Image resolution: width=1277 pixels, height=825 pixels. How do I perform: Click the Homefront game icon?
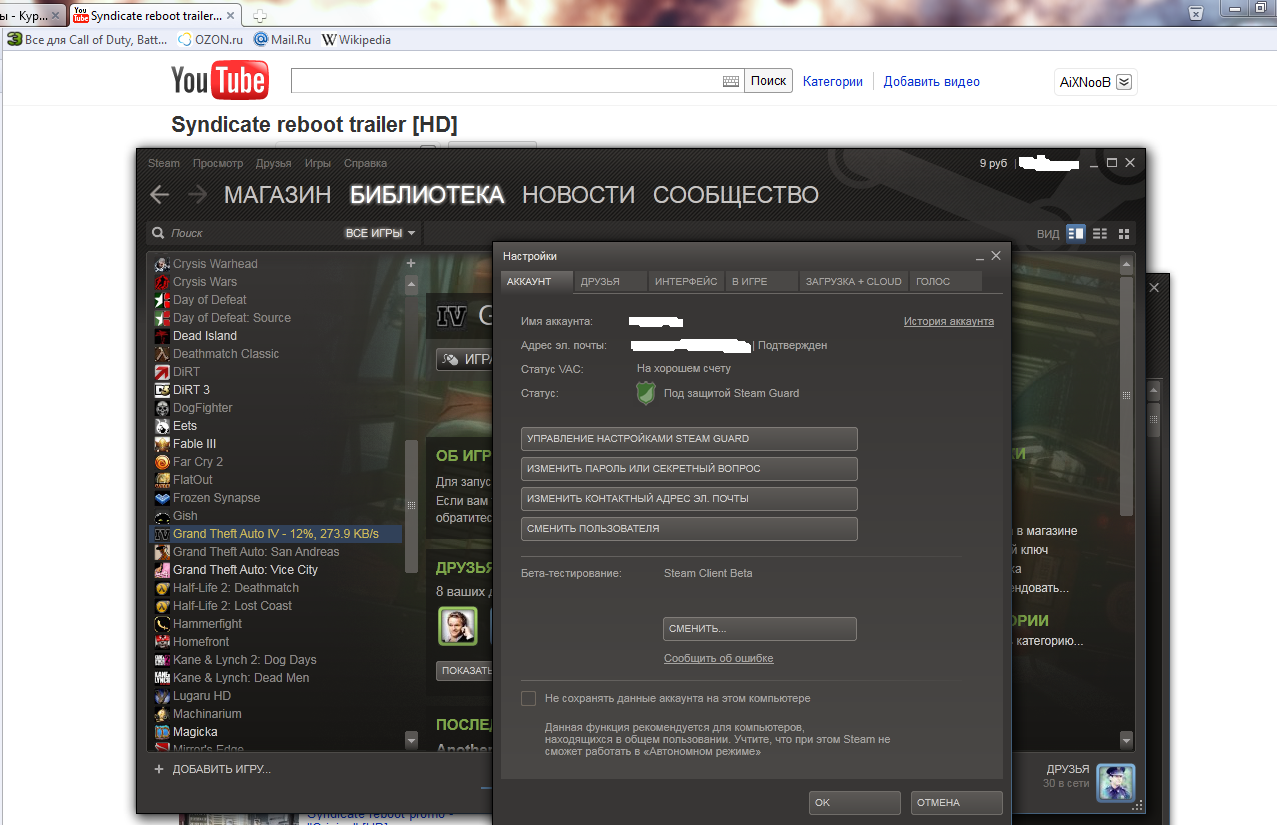point(163,642)
